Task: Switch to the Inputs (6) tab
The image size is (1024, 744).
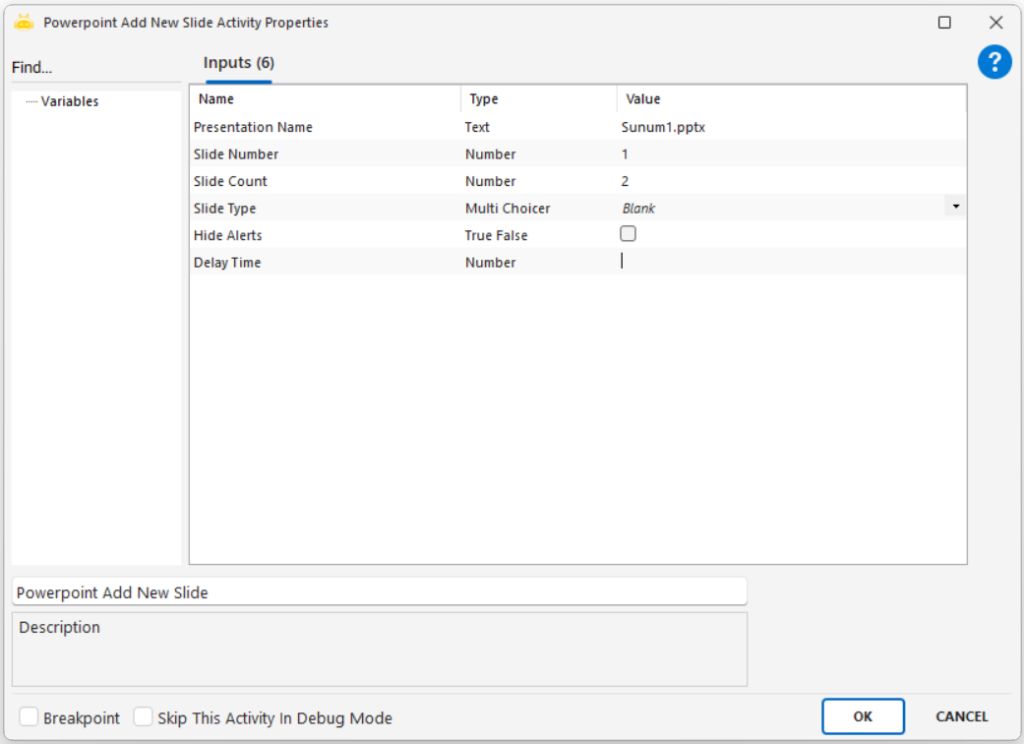Action: click(x=238, y=63)
